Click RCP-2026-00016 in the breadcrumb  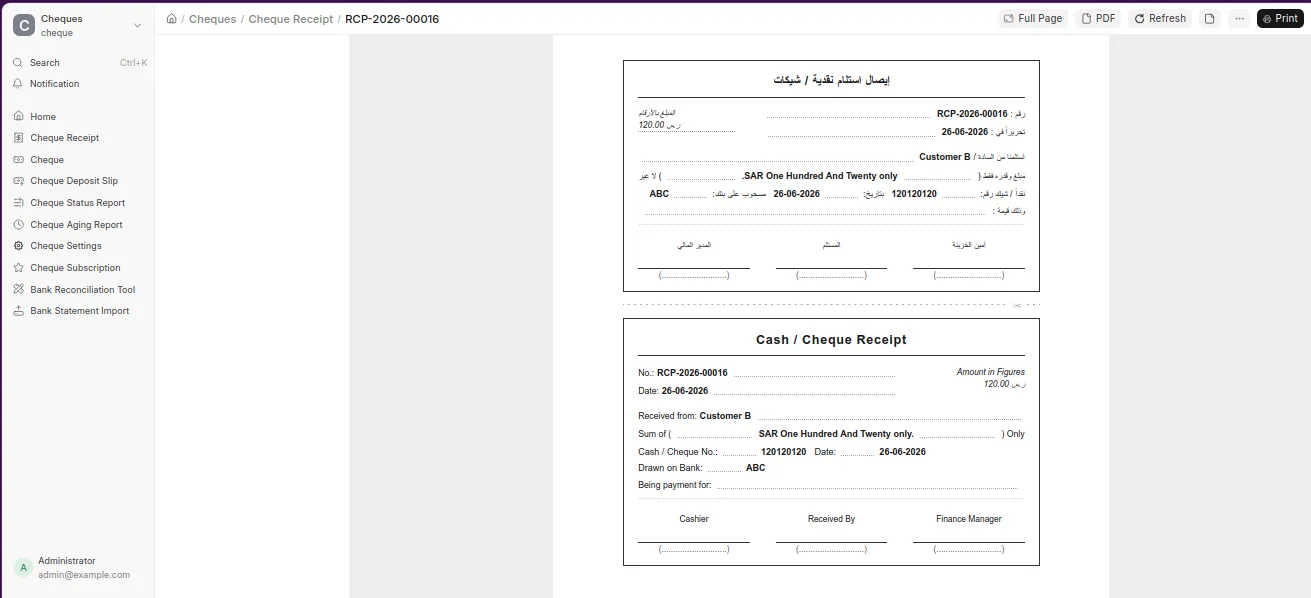pyautogui.click(x=392, y=19)
